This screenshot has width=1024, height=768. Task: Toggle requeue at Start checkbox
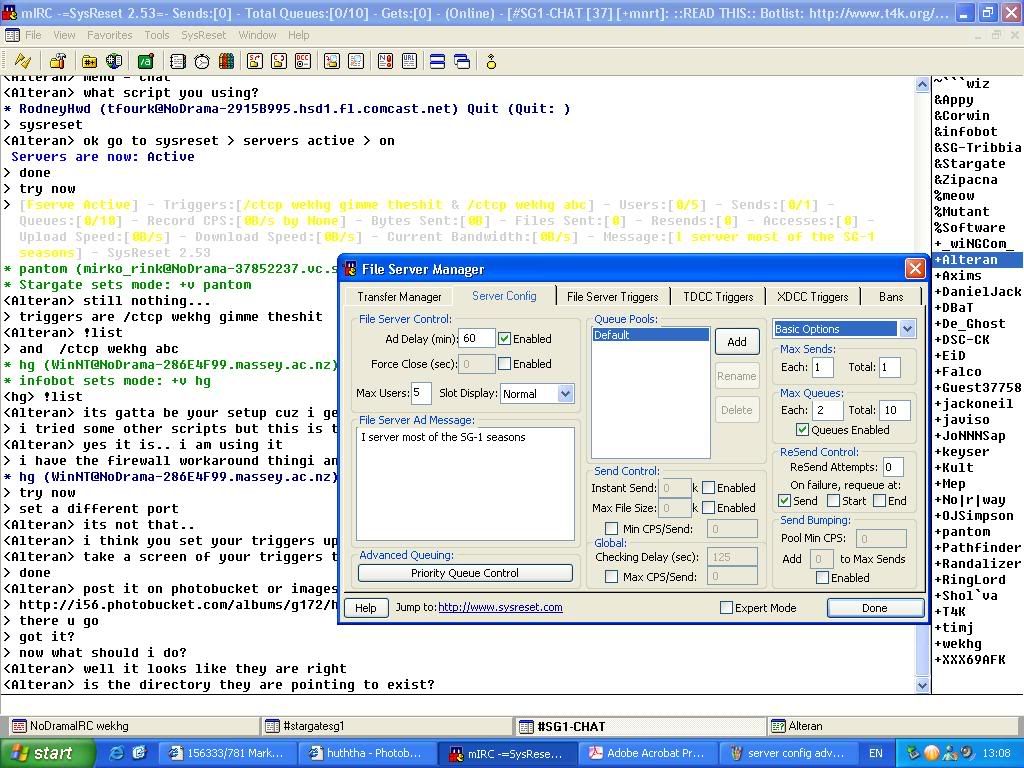tap(833, 501)
